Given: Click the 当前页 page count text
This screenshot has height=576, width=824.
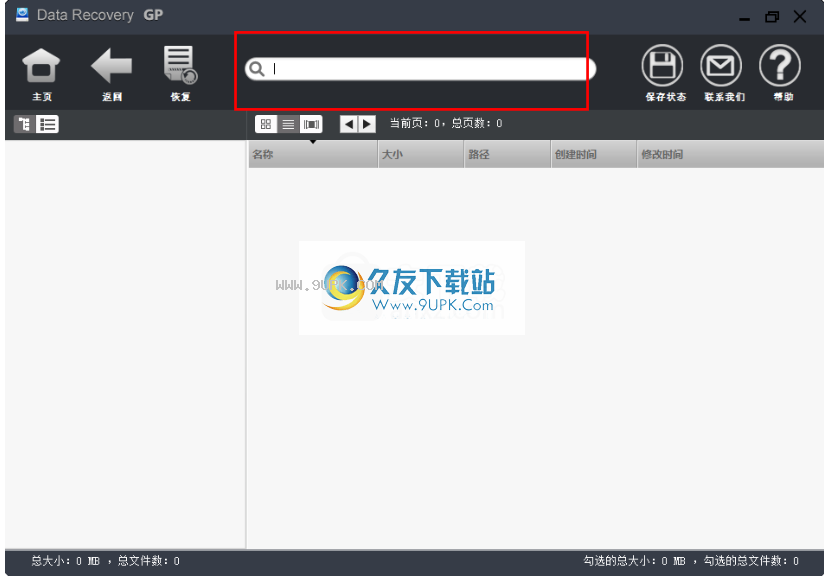Looking at the screenshot, I should pos(446,124).
